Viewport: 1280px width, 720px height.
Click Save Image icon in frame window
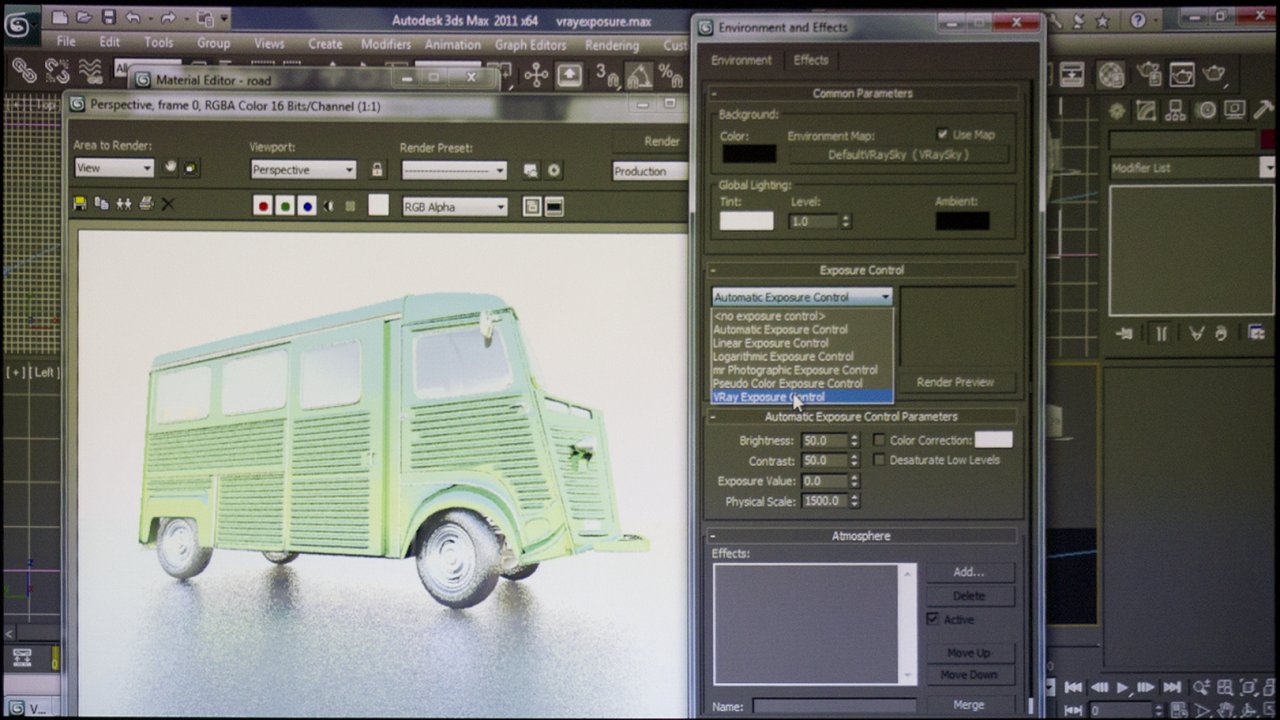pyautogui.click(x=80, y=204)
